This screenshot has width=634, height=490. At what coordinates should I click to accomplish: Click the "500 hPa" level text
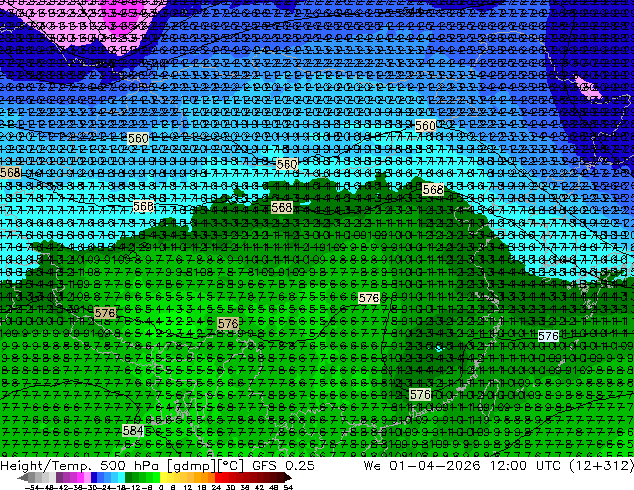[x=131, y=465]
